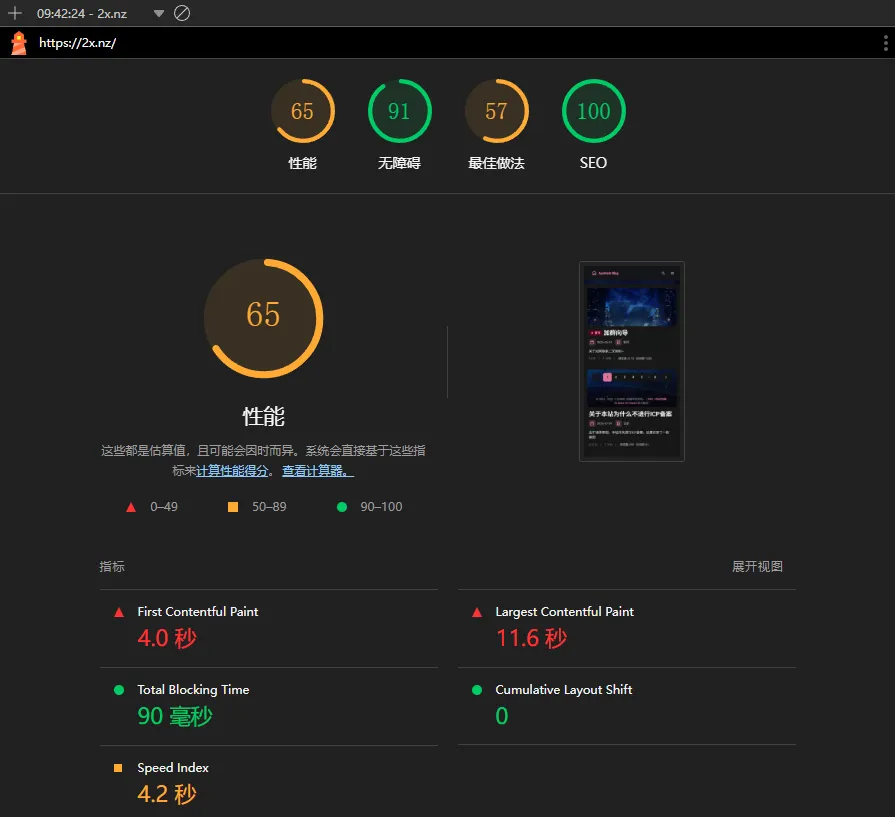Toggle 展开视图 to expand metric descriptions

757,566
